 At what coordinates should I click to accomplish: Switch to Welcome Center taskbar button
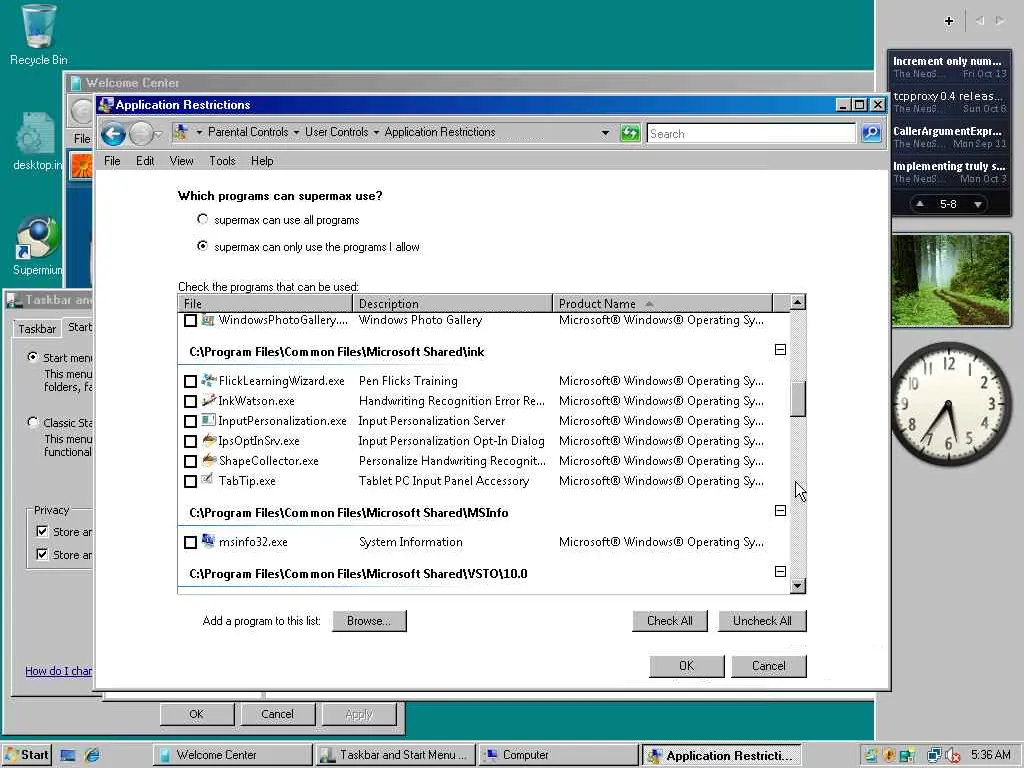point(232,755)
